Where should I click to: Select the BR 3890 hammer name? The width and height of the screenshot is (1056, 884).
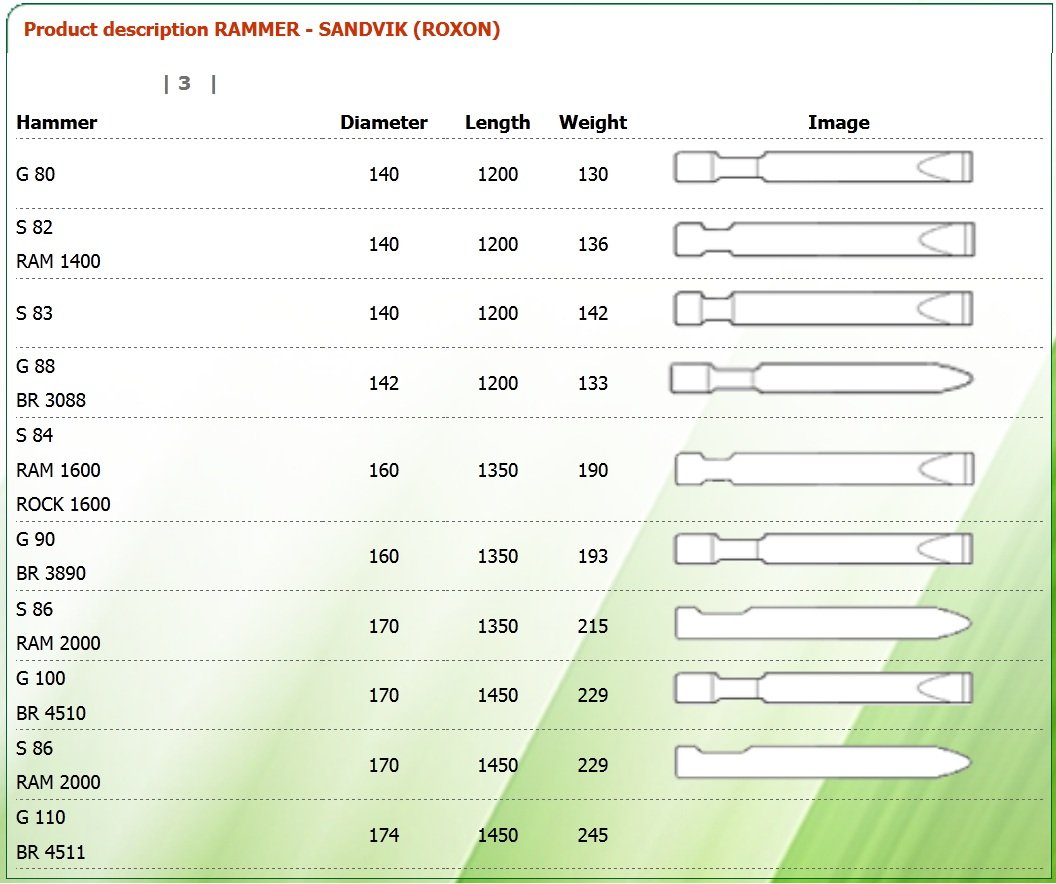pyautogui.click(x=51, y=574)
